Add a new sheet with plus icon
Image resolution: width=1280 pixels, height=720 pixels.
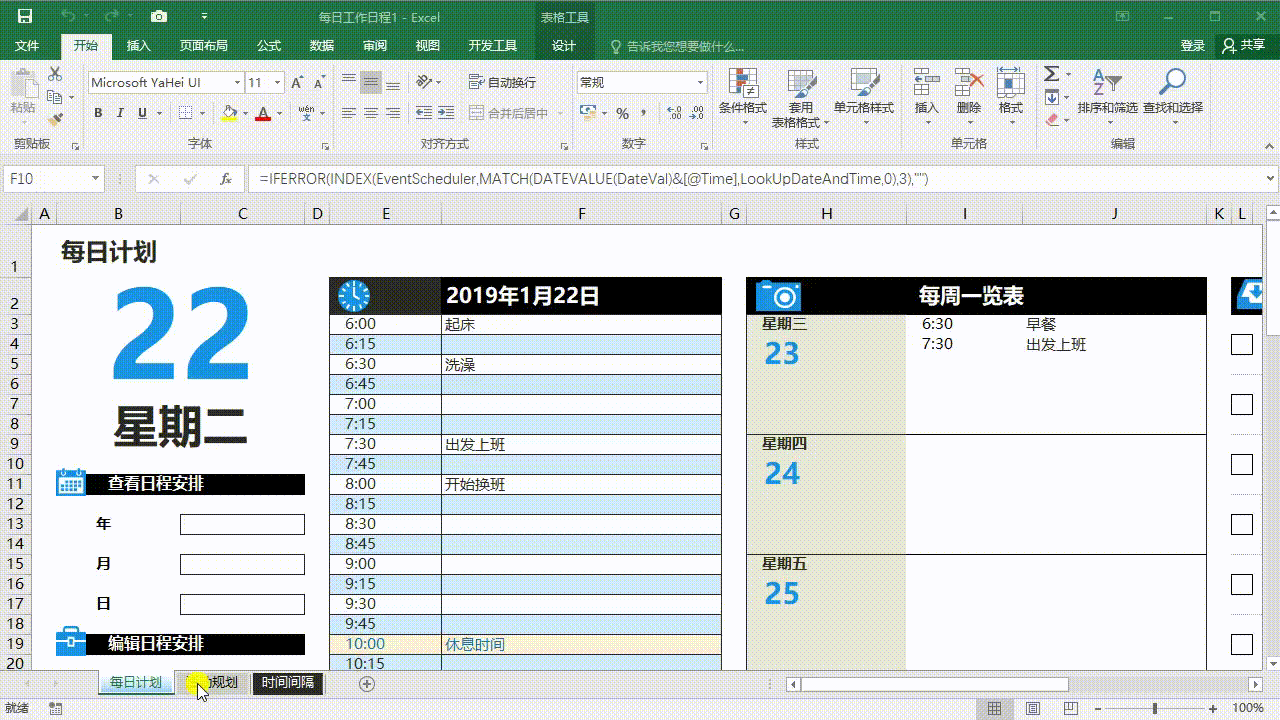367,684
